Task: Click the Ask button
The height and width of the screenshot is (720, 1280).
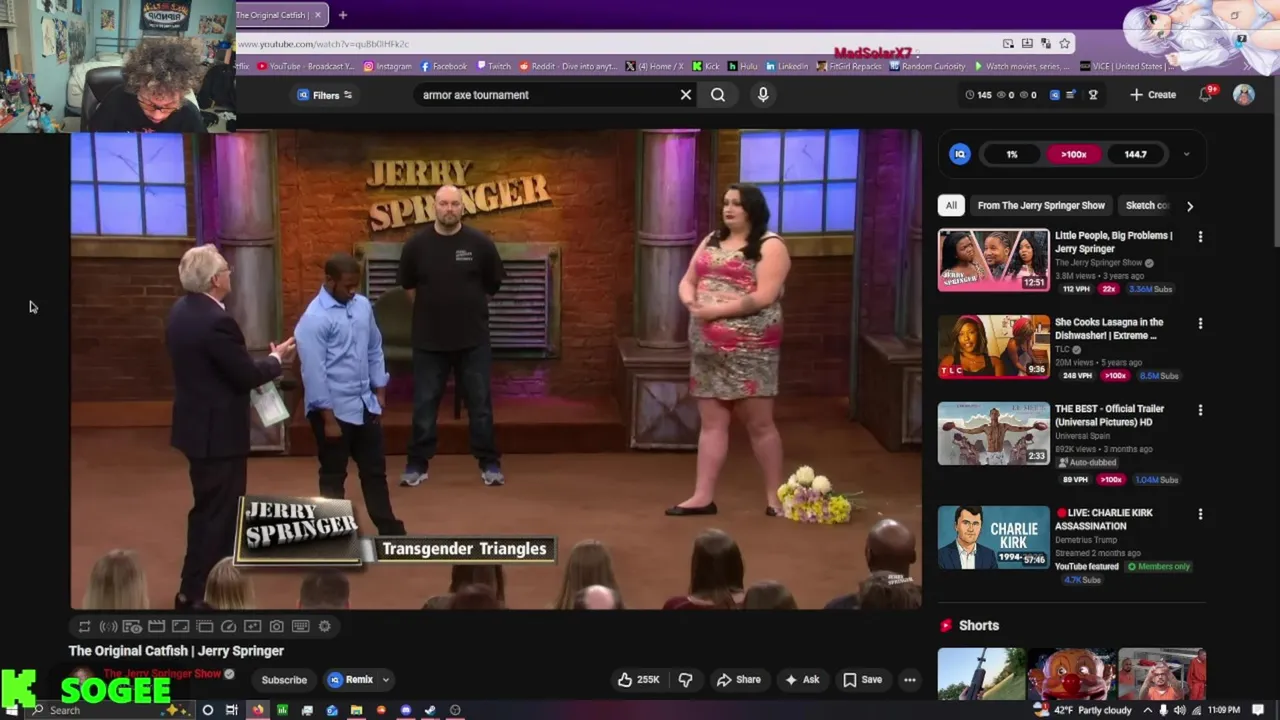Action: click(x=802, y=680)
